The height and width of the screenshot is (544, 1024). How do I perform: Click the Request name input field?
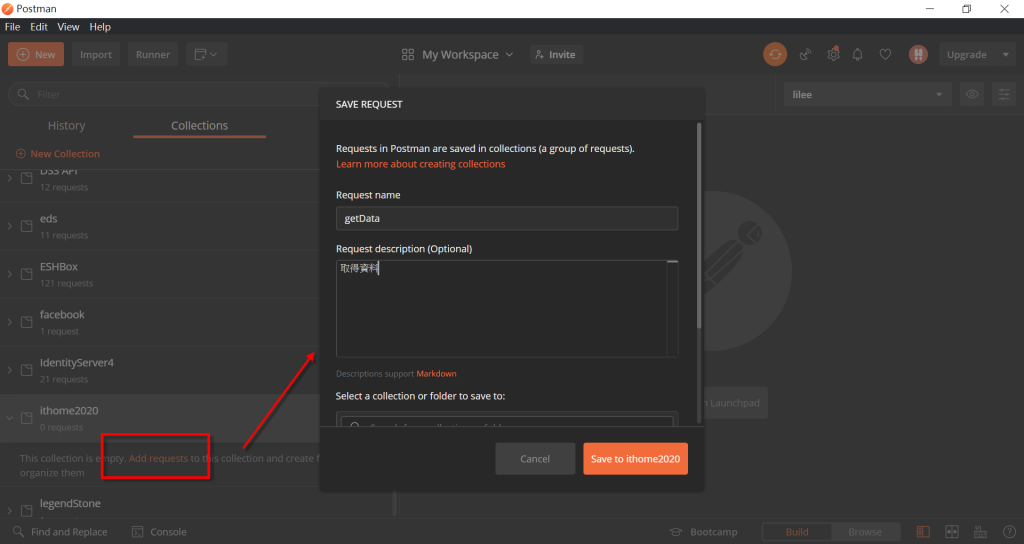(507, 218)
